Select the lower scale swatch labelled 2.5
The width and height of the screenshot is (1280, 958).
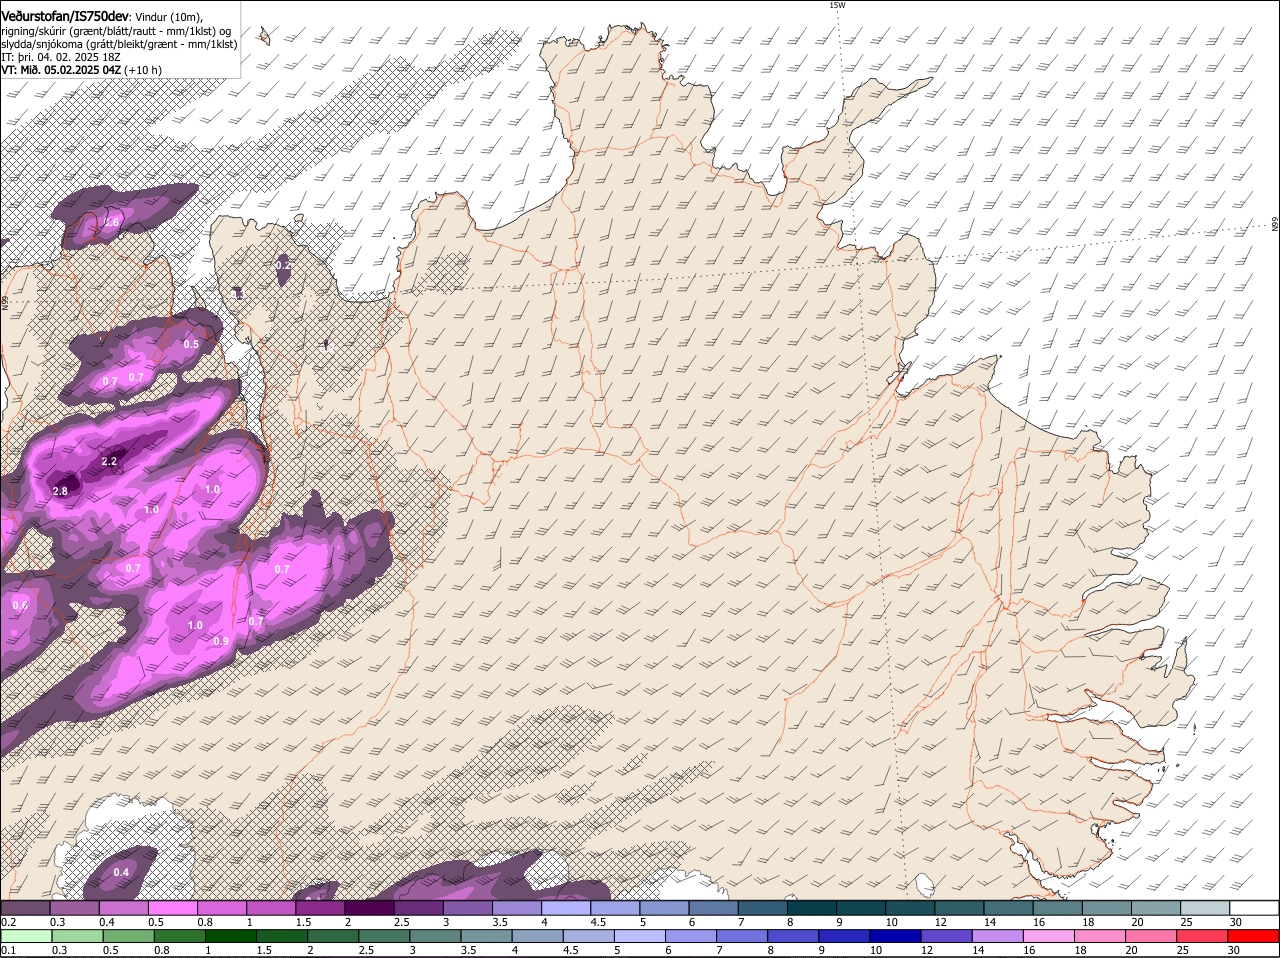click(x=385, y=936)
